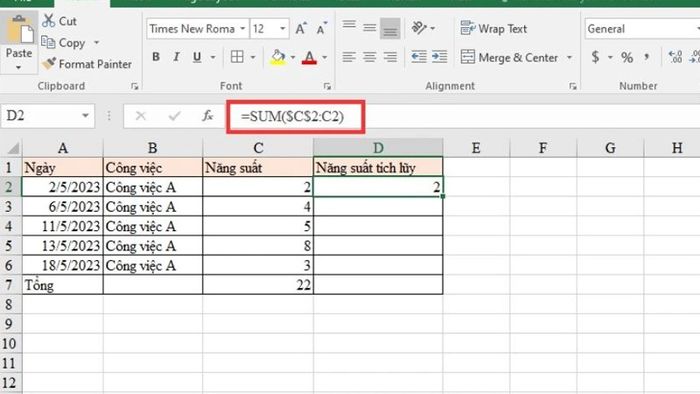
Task: Click Insert Function fx icon
Action: (207, 116)
